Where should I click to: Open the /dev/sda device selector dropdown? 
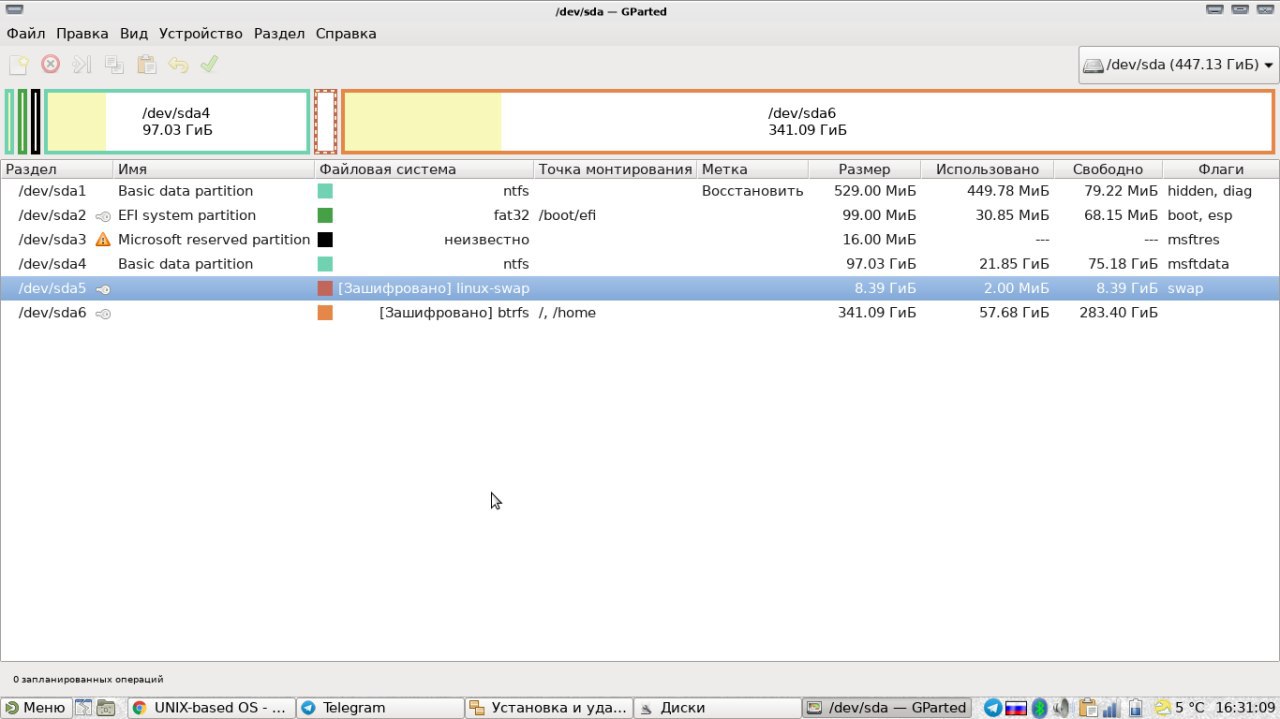point(1179,65)
